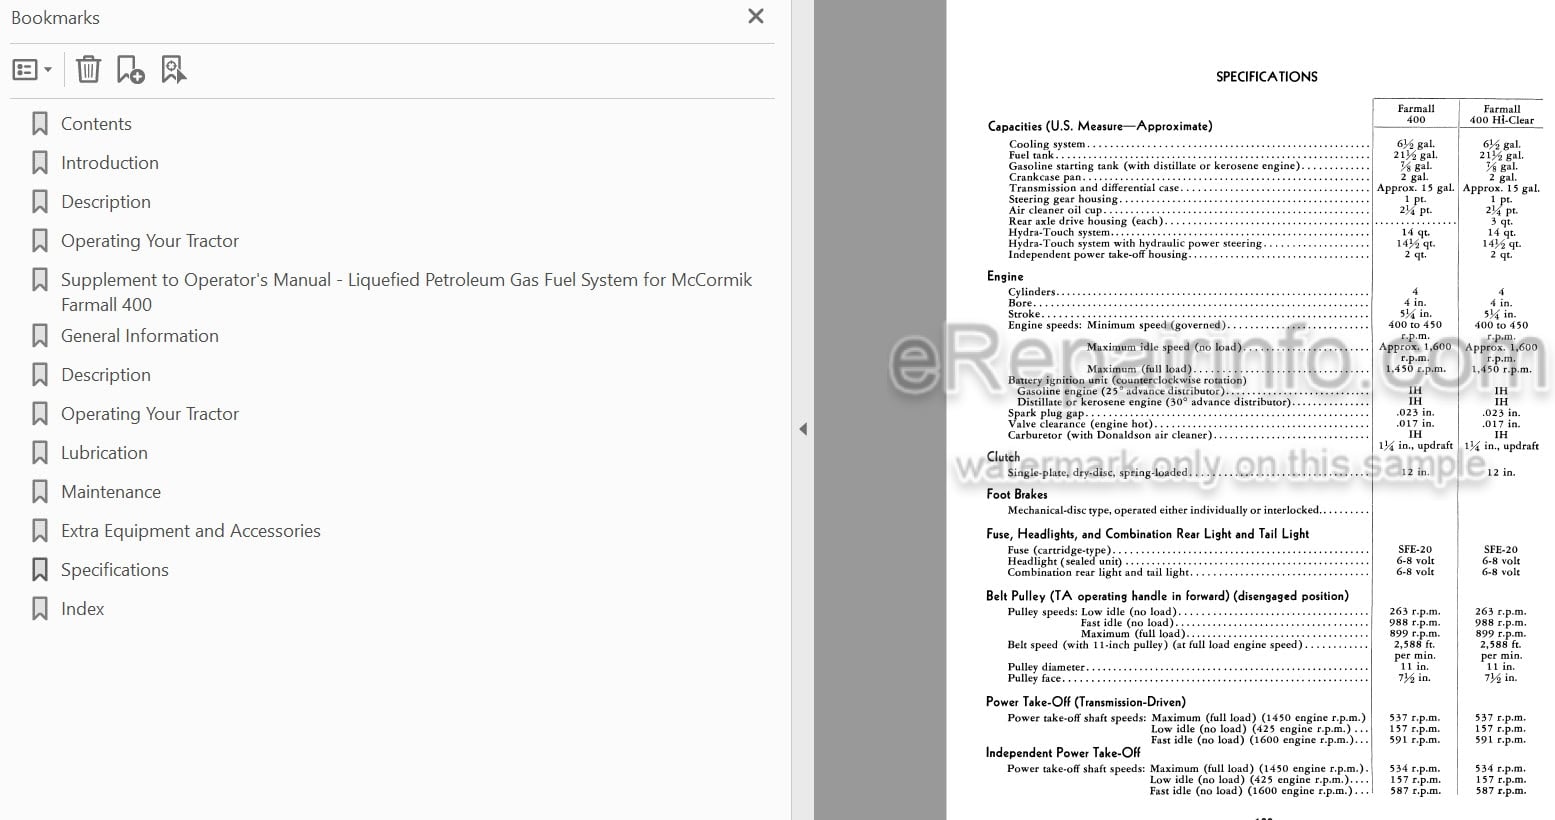
Task: Open the second Operating Your Tractor bookmark
Action: [150, 414]
